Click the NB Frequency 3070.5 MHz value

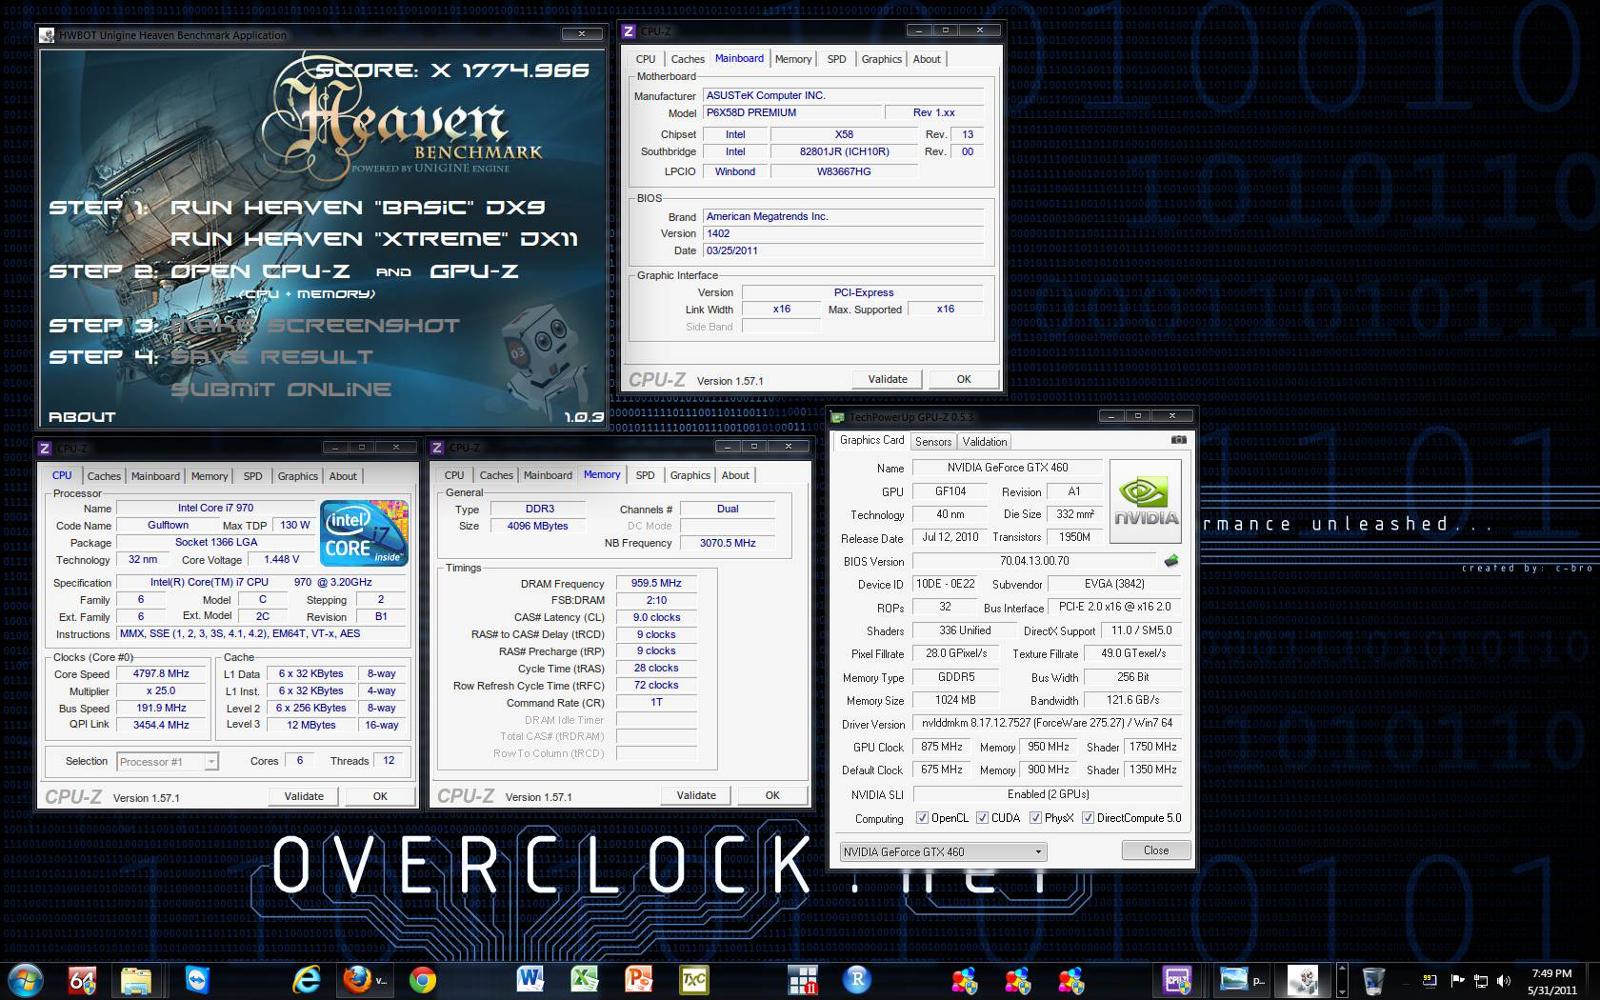(x=728, y=543)
